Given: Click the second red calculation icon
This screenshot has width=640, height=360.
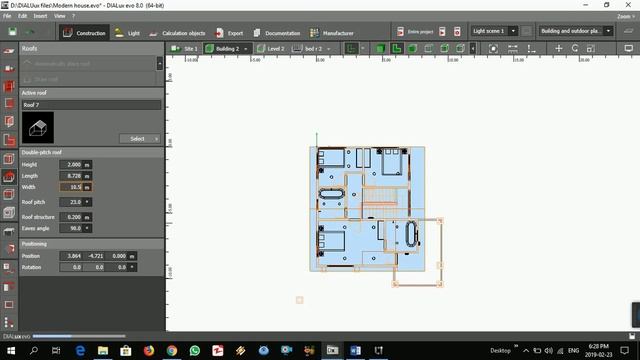Looking at the screenshot, I should point(442,31).
